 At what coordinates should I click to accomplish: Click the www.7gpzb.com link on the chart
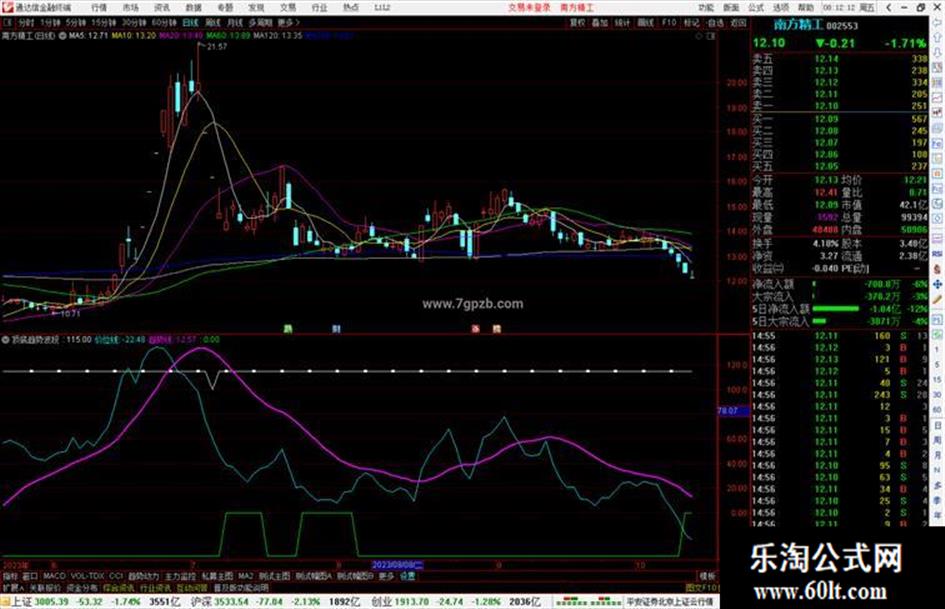tap(472, 304)
